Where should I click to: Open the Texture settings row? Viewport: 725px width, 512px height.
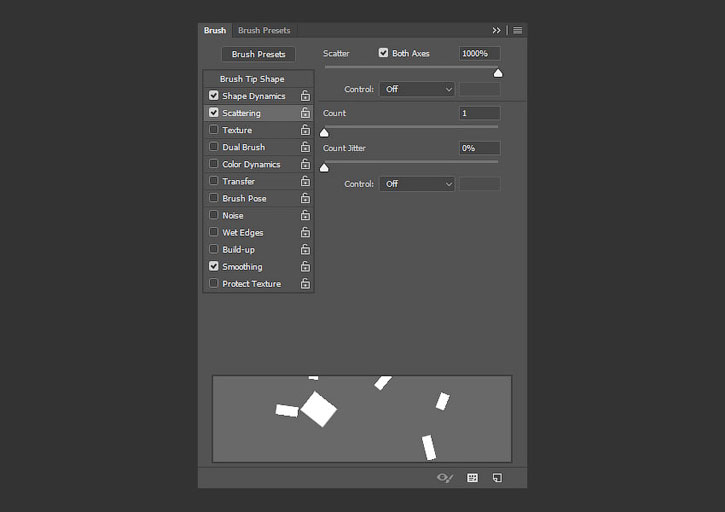click(x=258, y=130)
